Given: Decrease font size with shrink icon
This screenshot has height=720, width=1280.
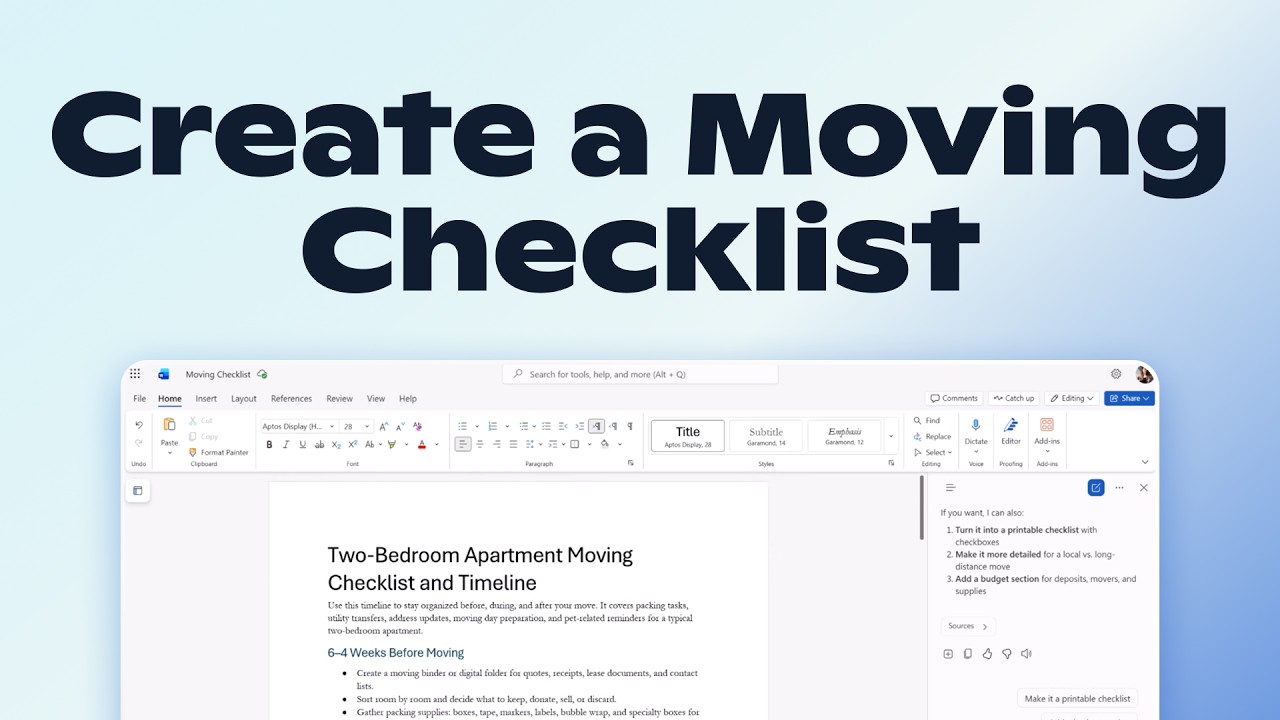Looking at the screenshot, I should tap(400, 427).
